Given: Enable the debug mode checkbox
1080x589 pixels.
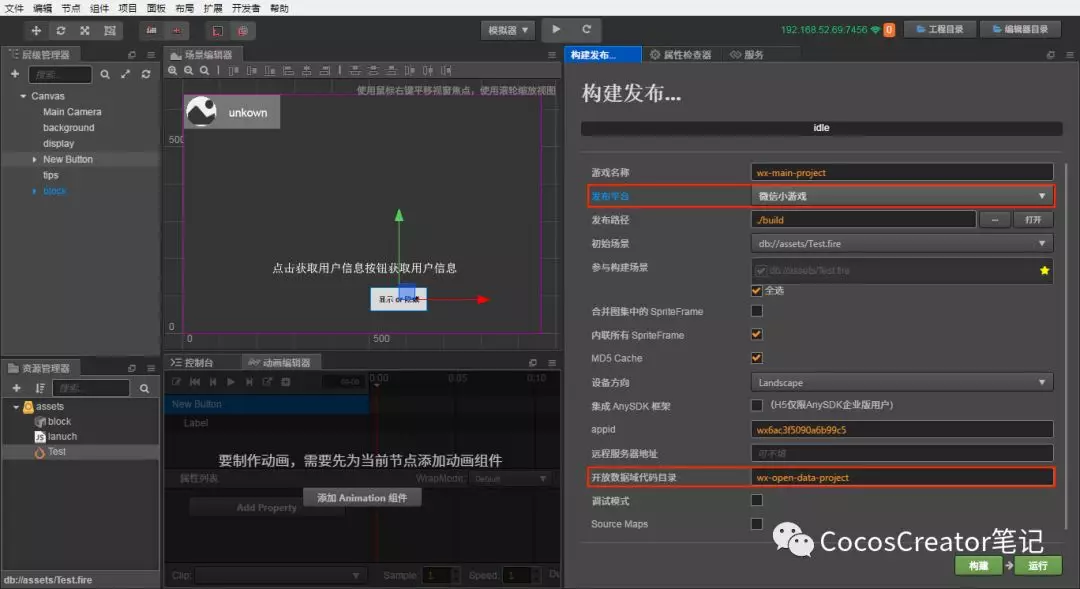Looking at the screenshot, I should (757, 500).
